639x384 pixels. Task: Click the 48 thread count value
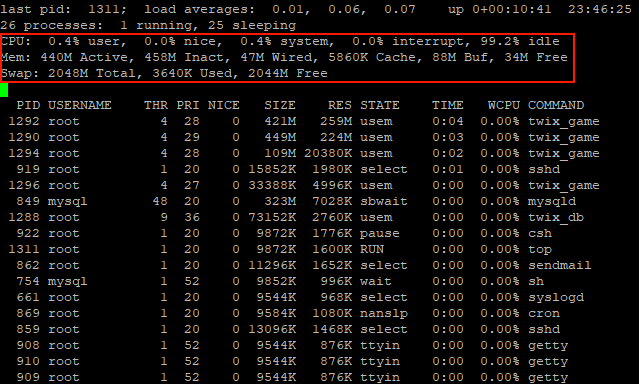[160, 201]
